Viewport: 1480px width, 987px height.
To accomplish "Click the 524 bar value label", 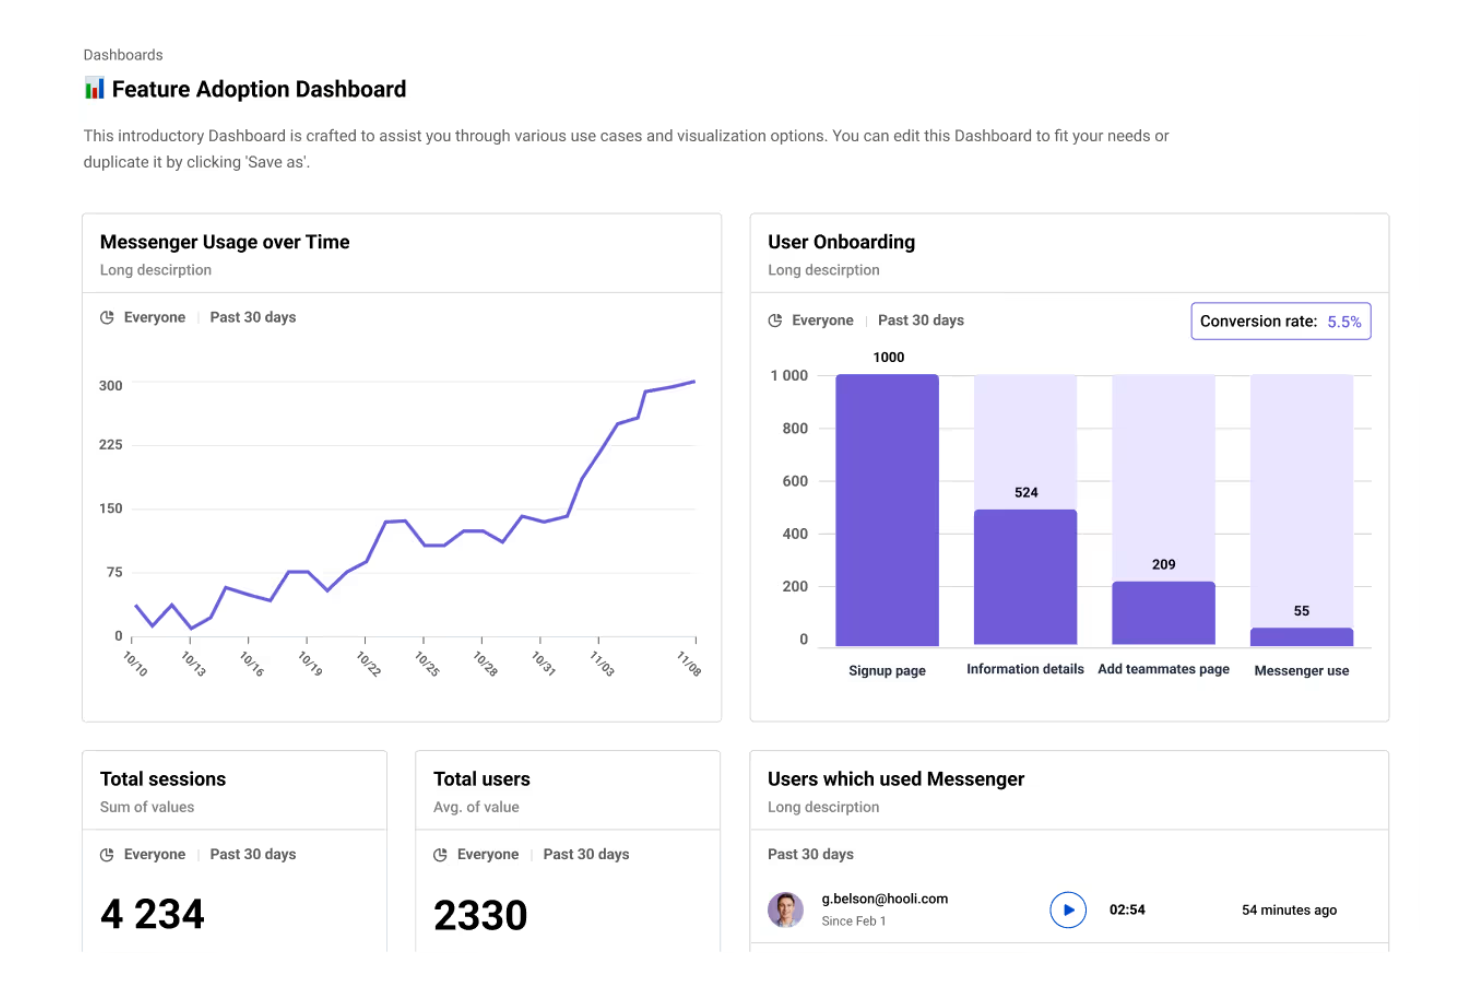I will (x=1026, y=493).
